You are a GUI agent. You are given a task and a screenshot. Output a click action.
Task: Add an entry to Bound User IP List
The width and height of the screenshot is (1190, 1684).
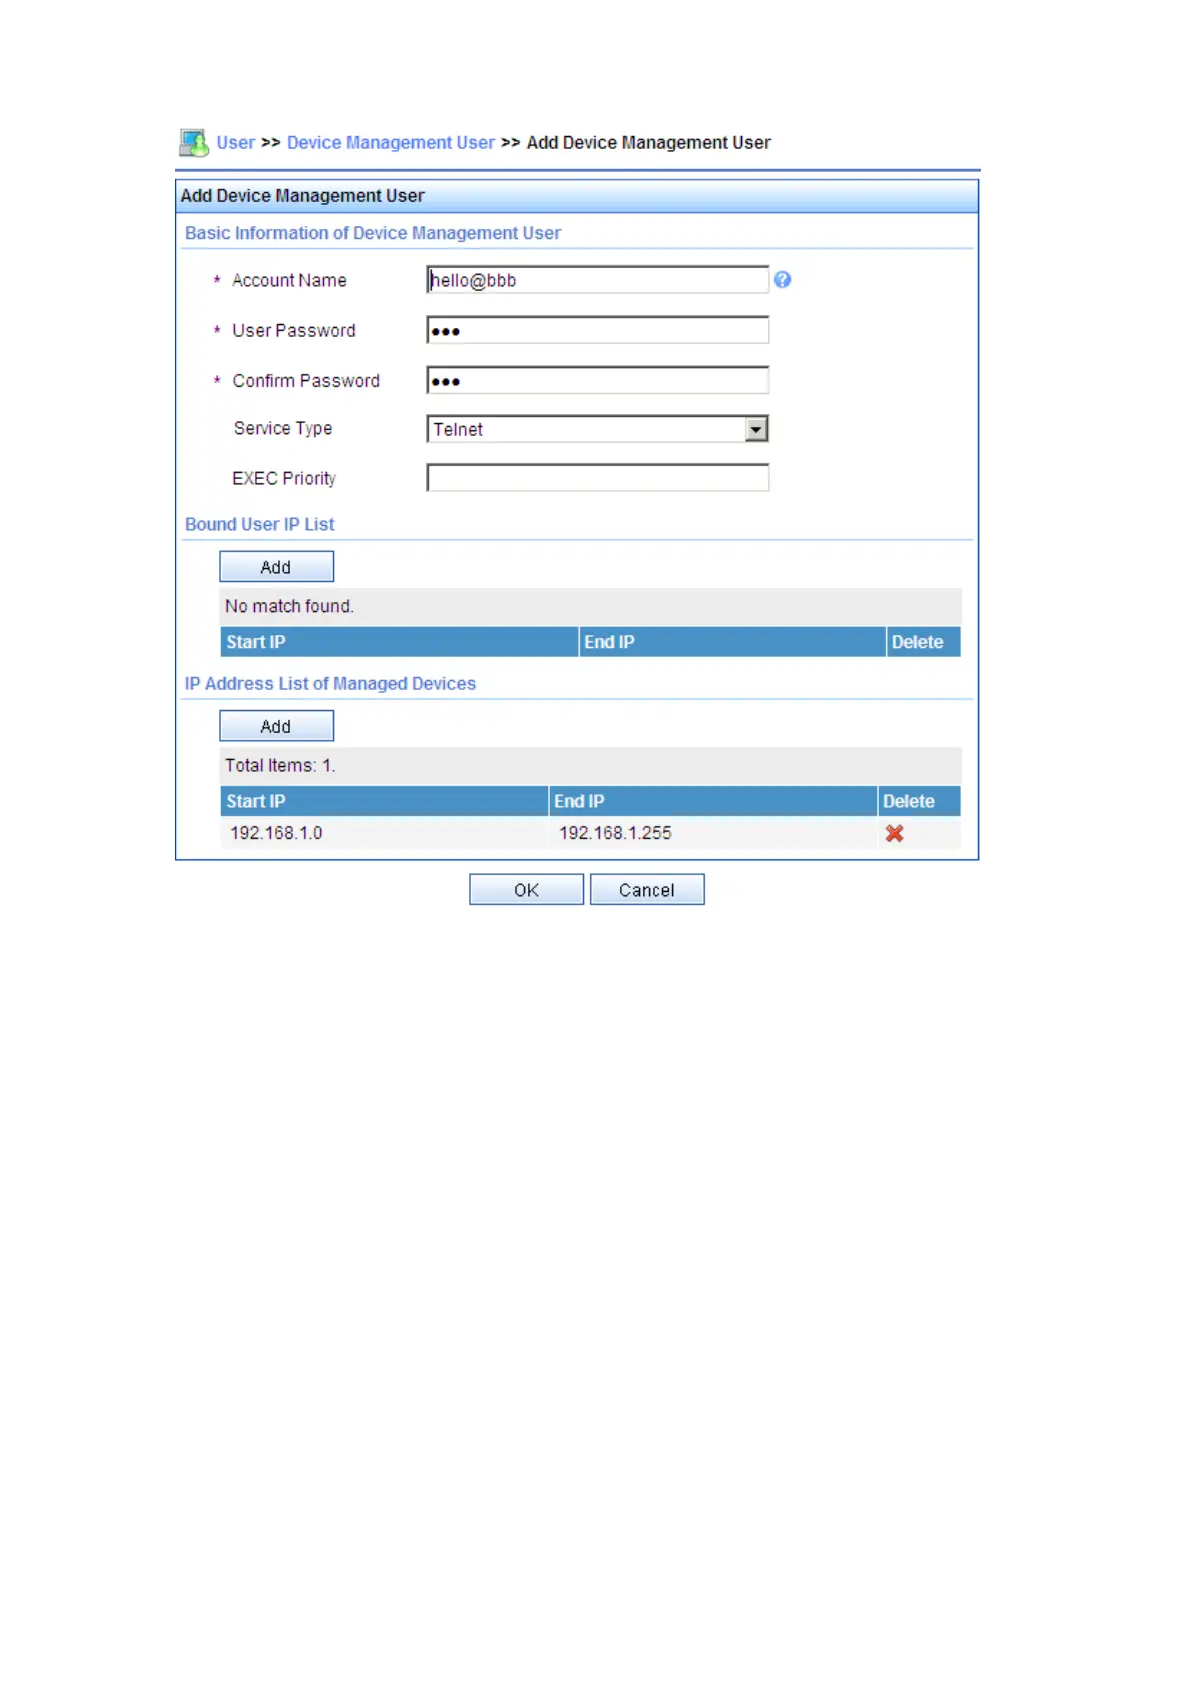pos(277,567)
